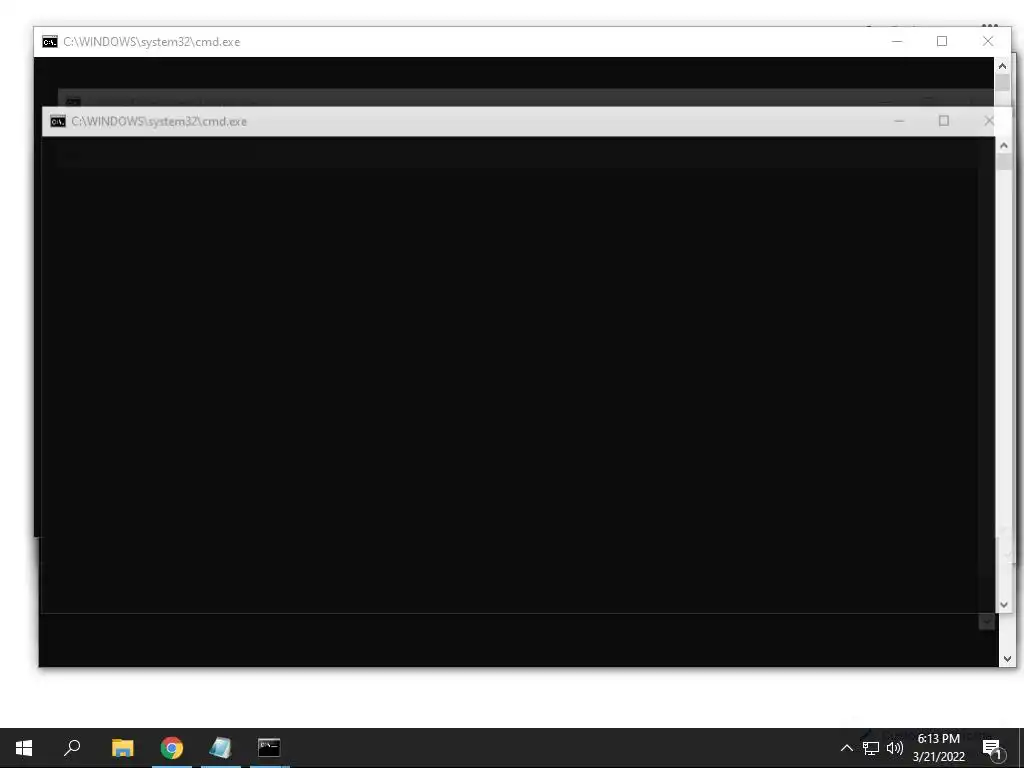
Task: Select the back cmd.exe window title bar
Action: point(522,42)
